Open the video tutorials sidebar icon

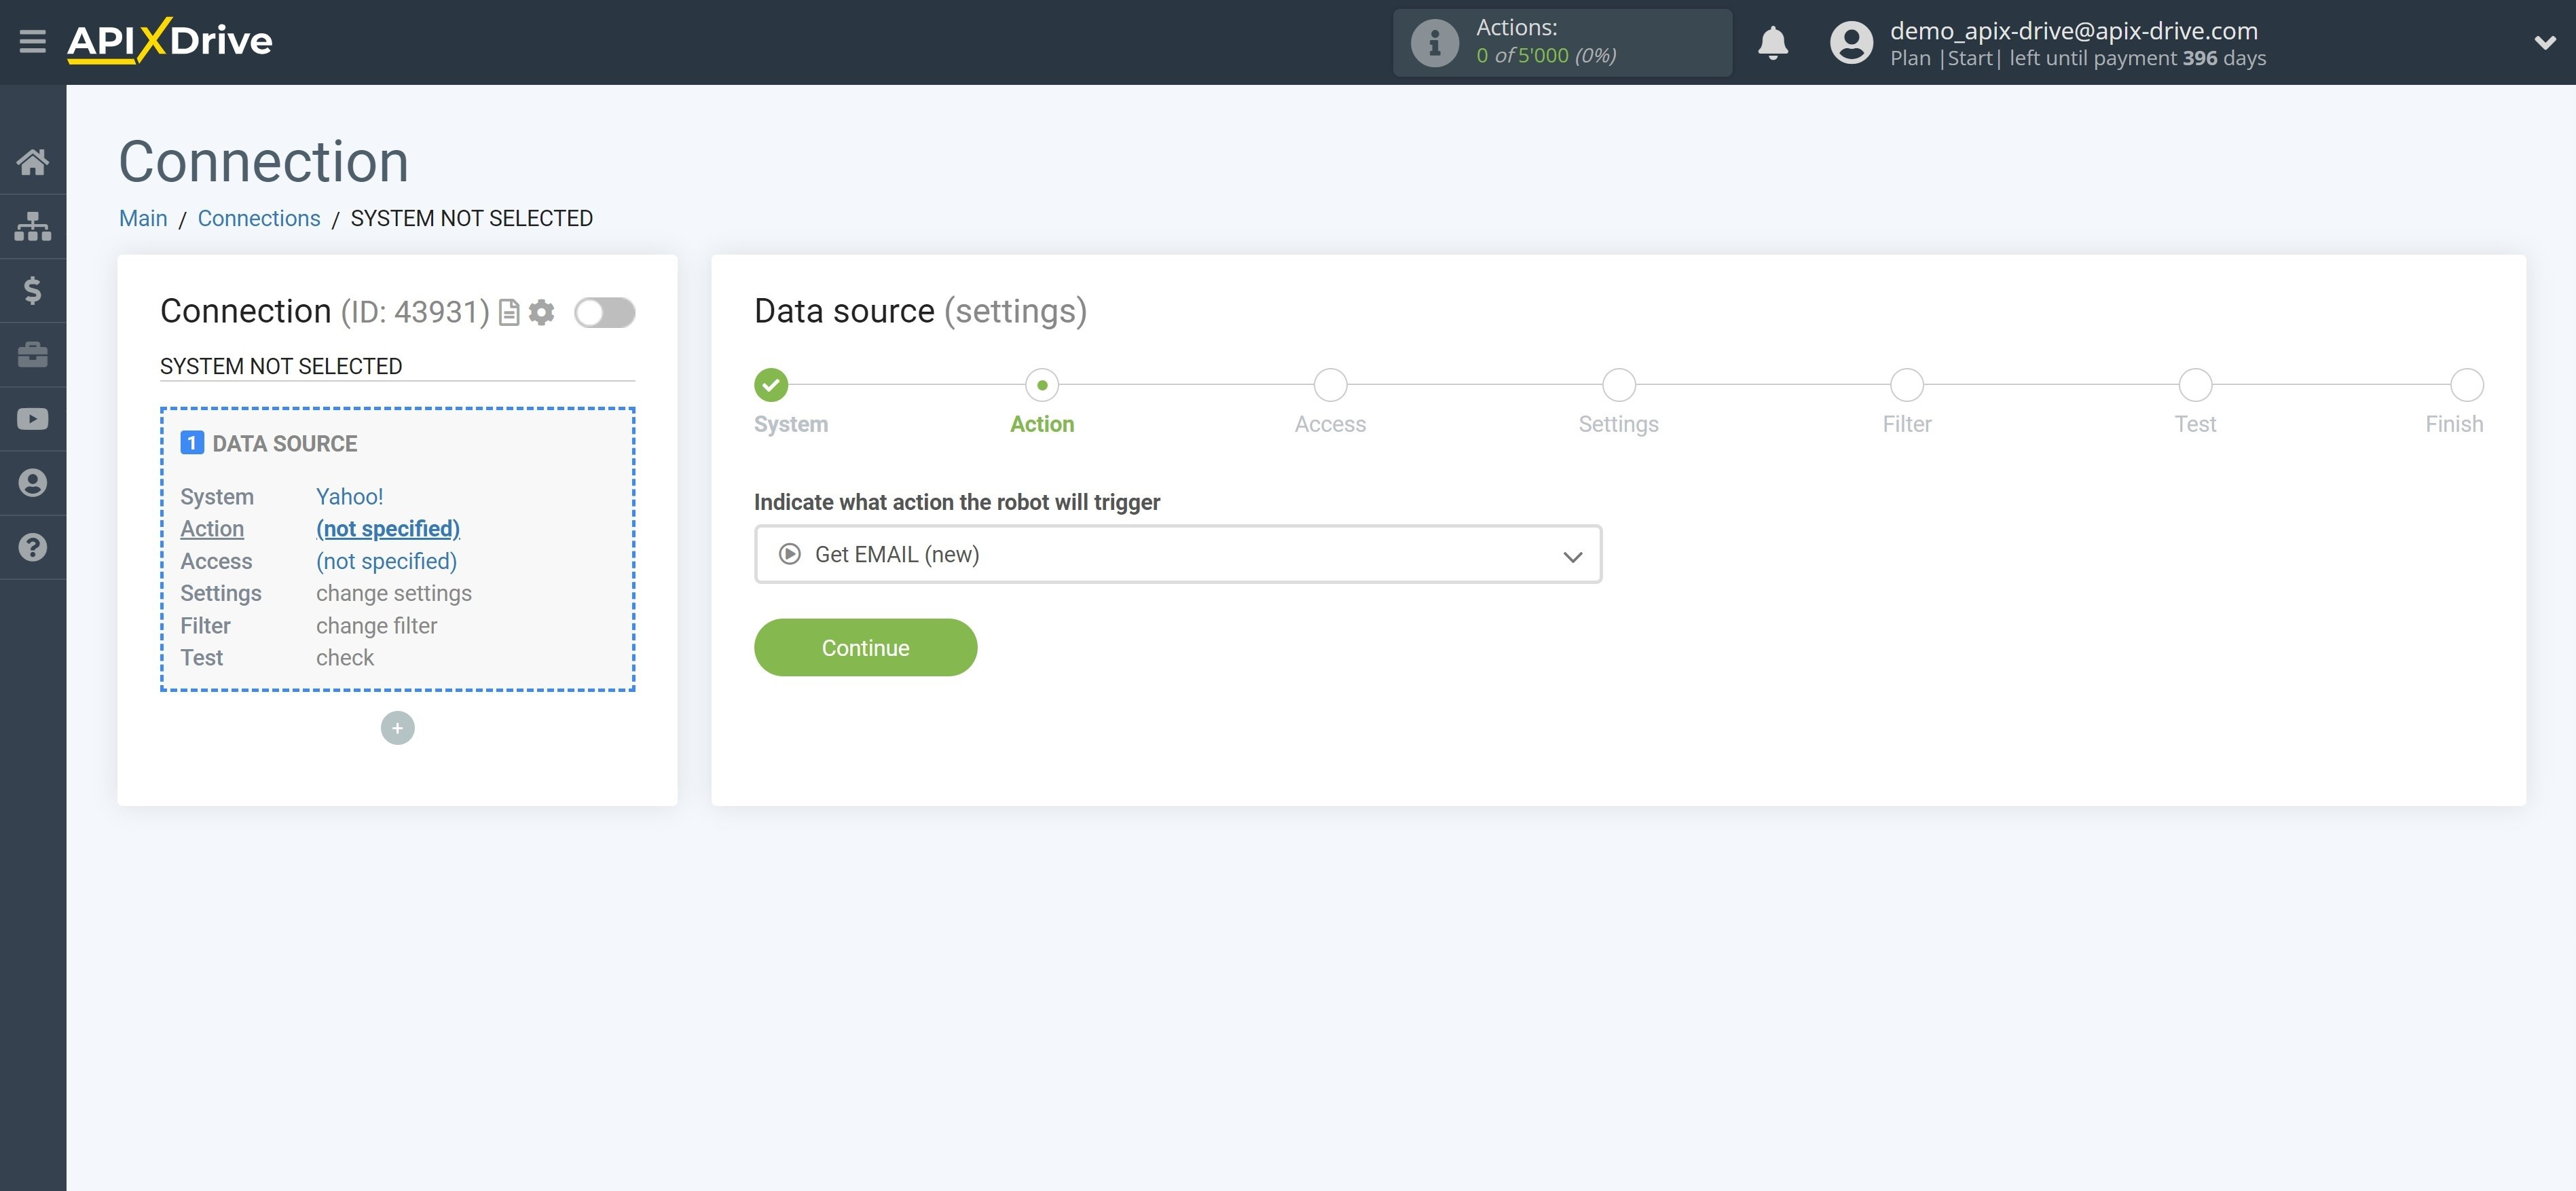click(x=33, y=419)
